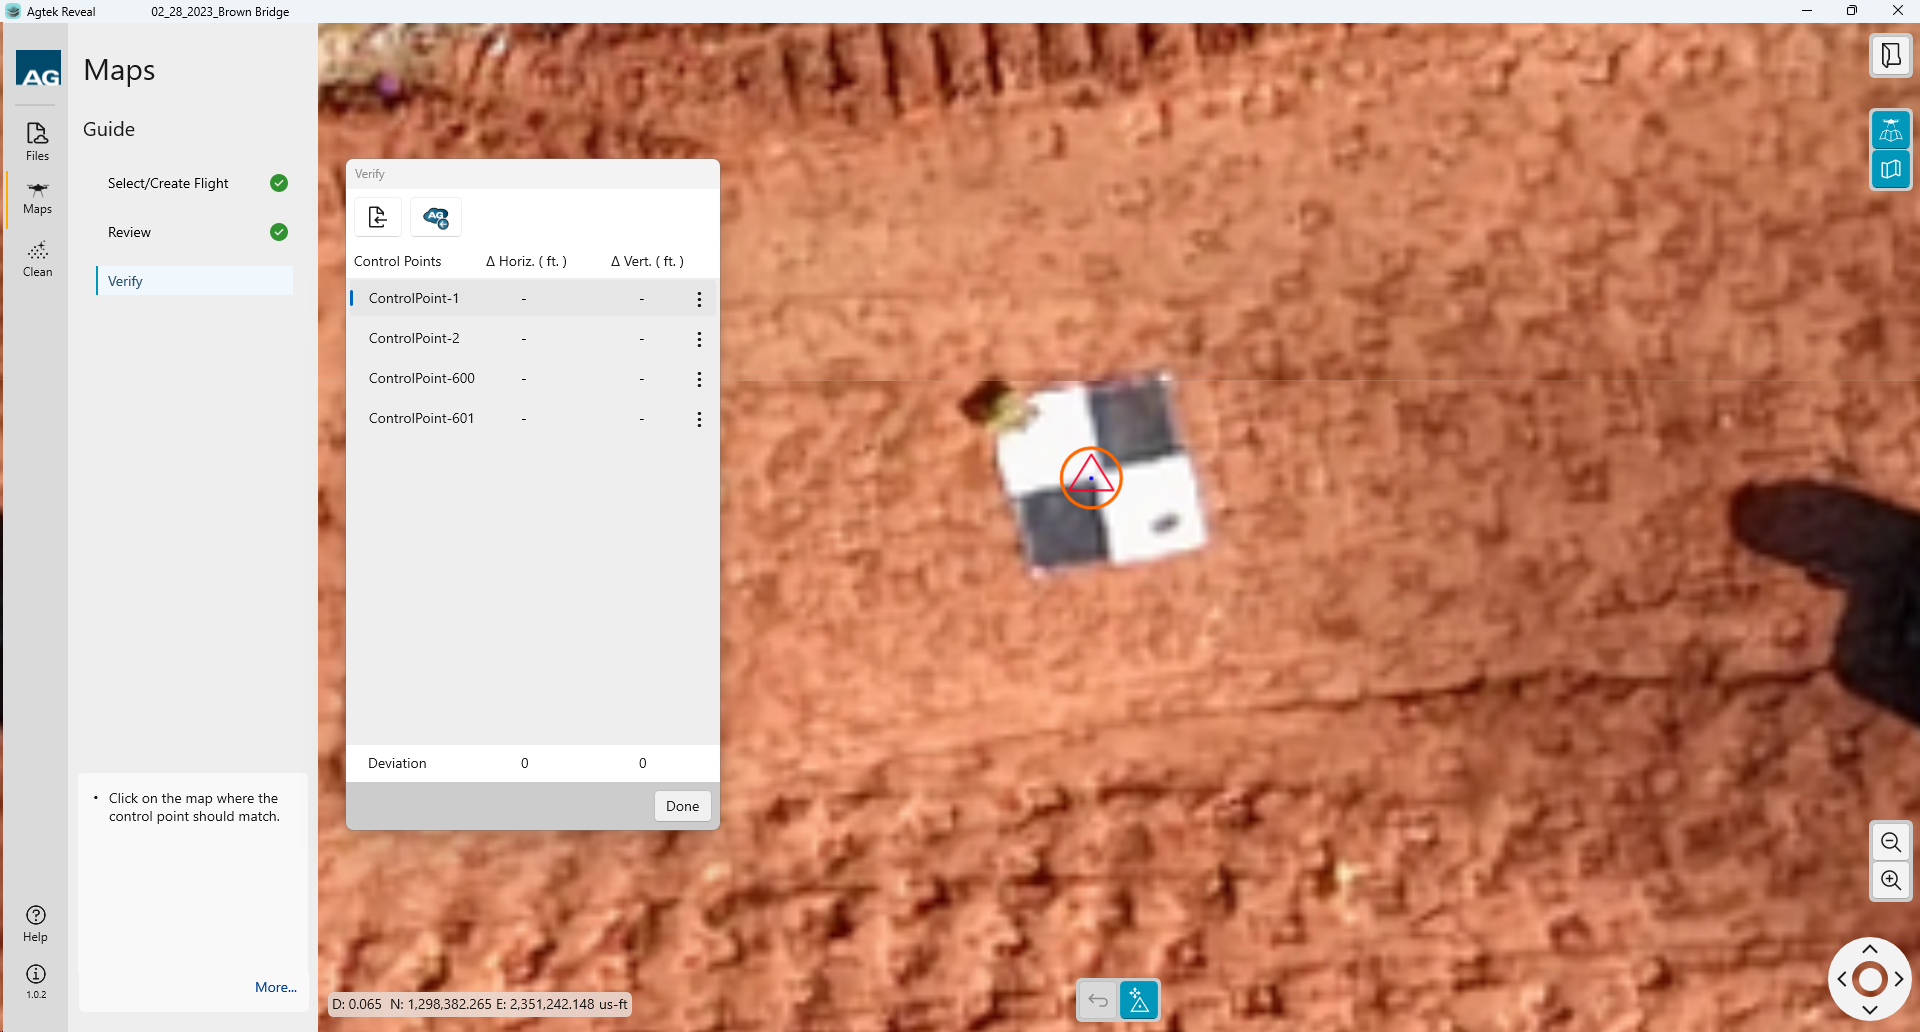
Task: Open Help from the sidebar
Action: 36,923
